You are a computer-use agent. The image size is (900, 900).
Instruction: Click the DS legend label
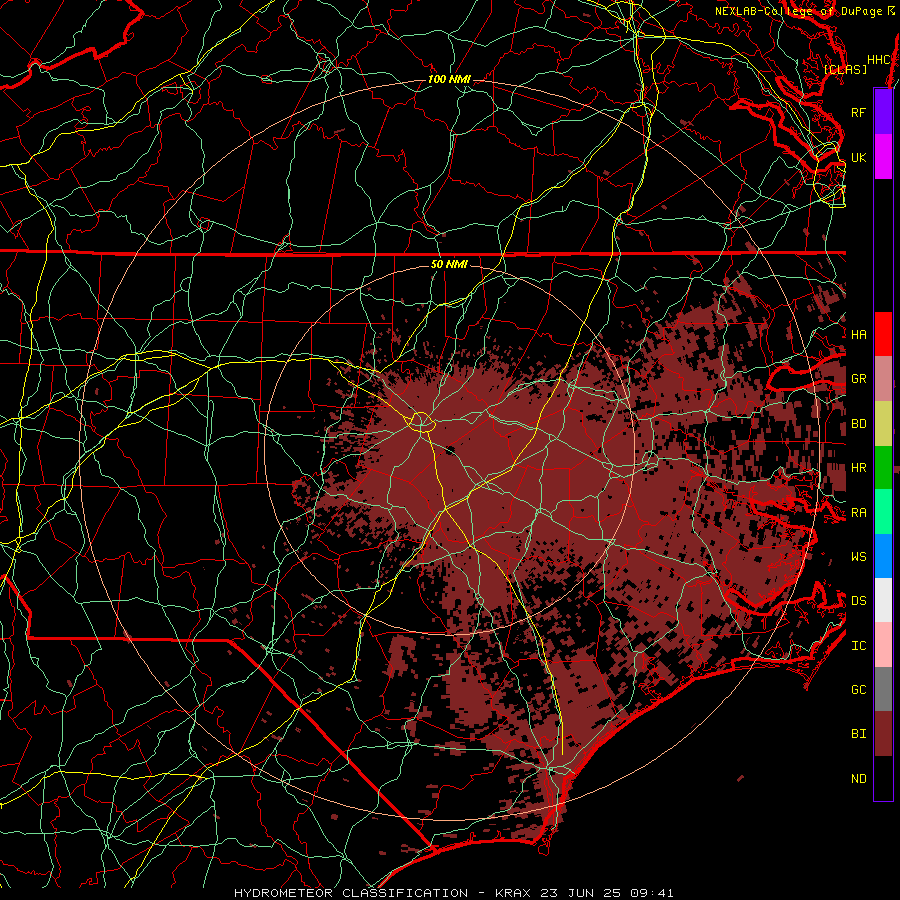[x=859, y=600]
